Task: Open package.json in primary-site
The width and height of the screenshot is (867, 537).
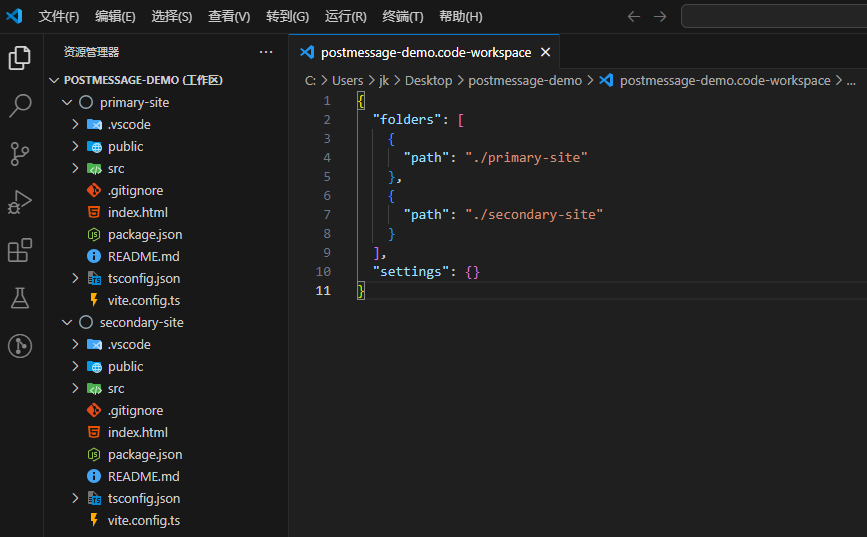Action: [145, 234]
